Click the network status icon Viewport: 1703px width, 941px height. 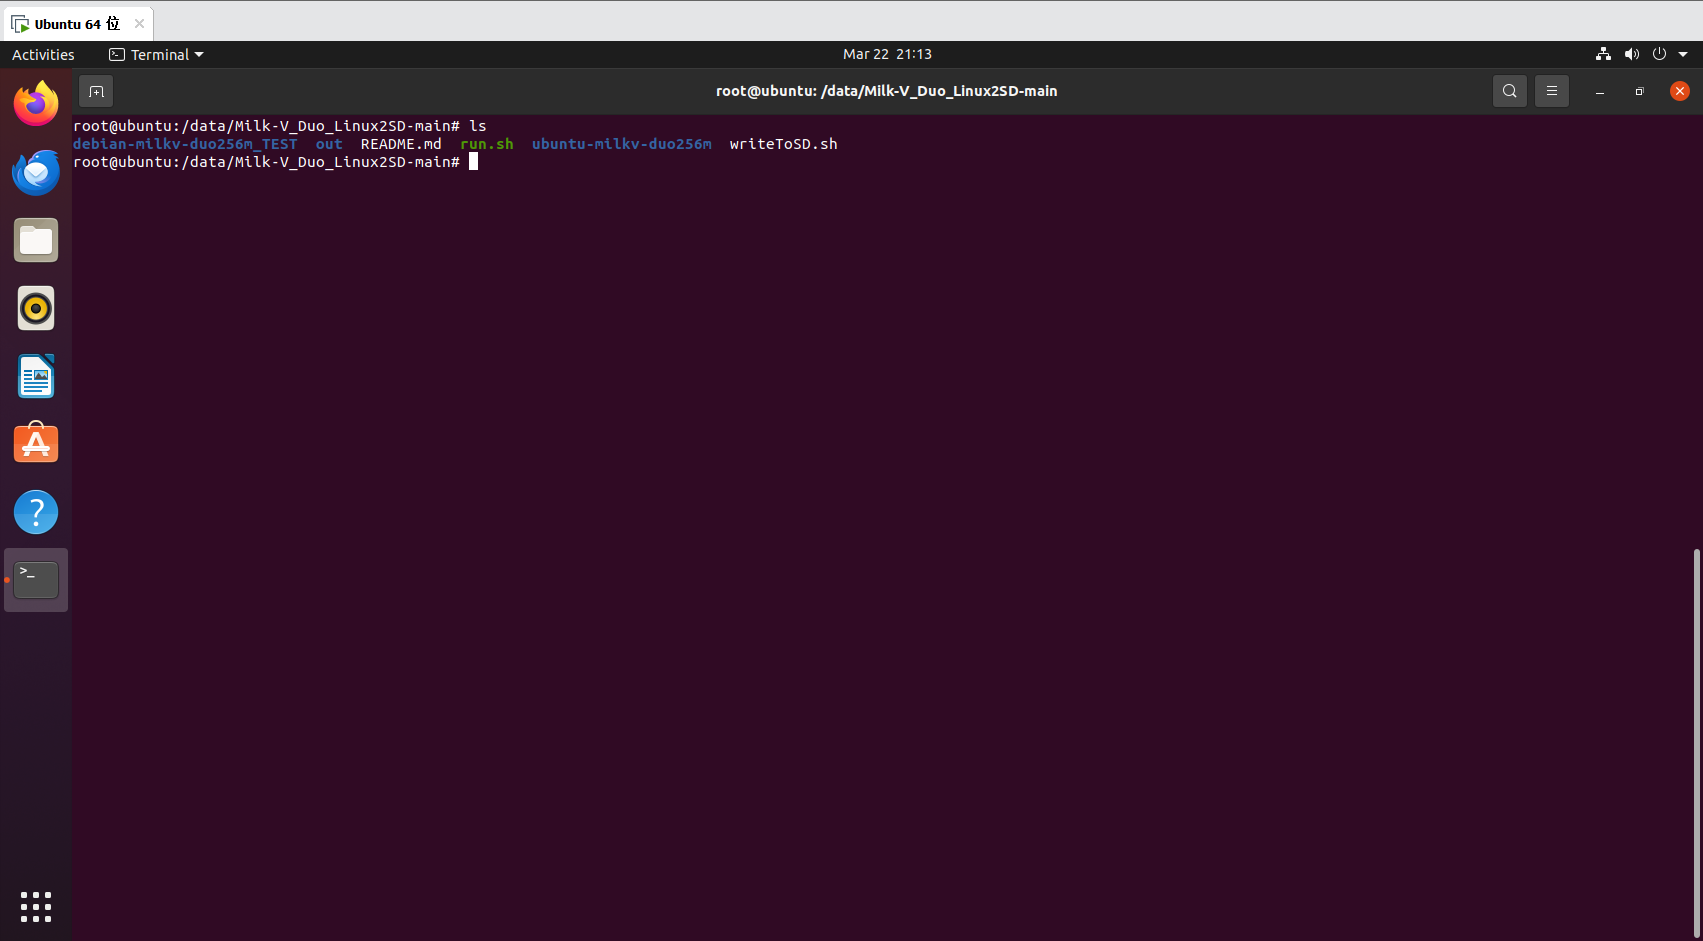point(1603,54)
